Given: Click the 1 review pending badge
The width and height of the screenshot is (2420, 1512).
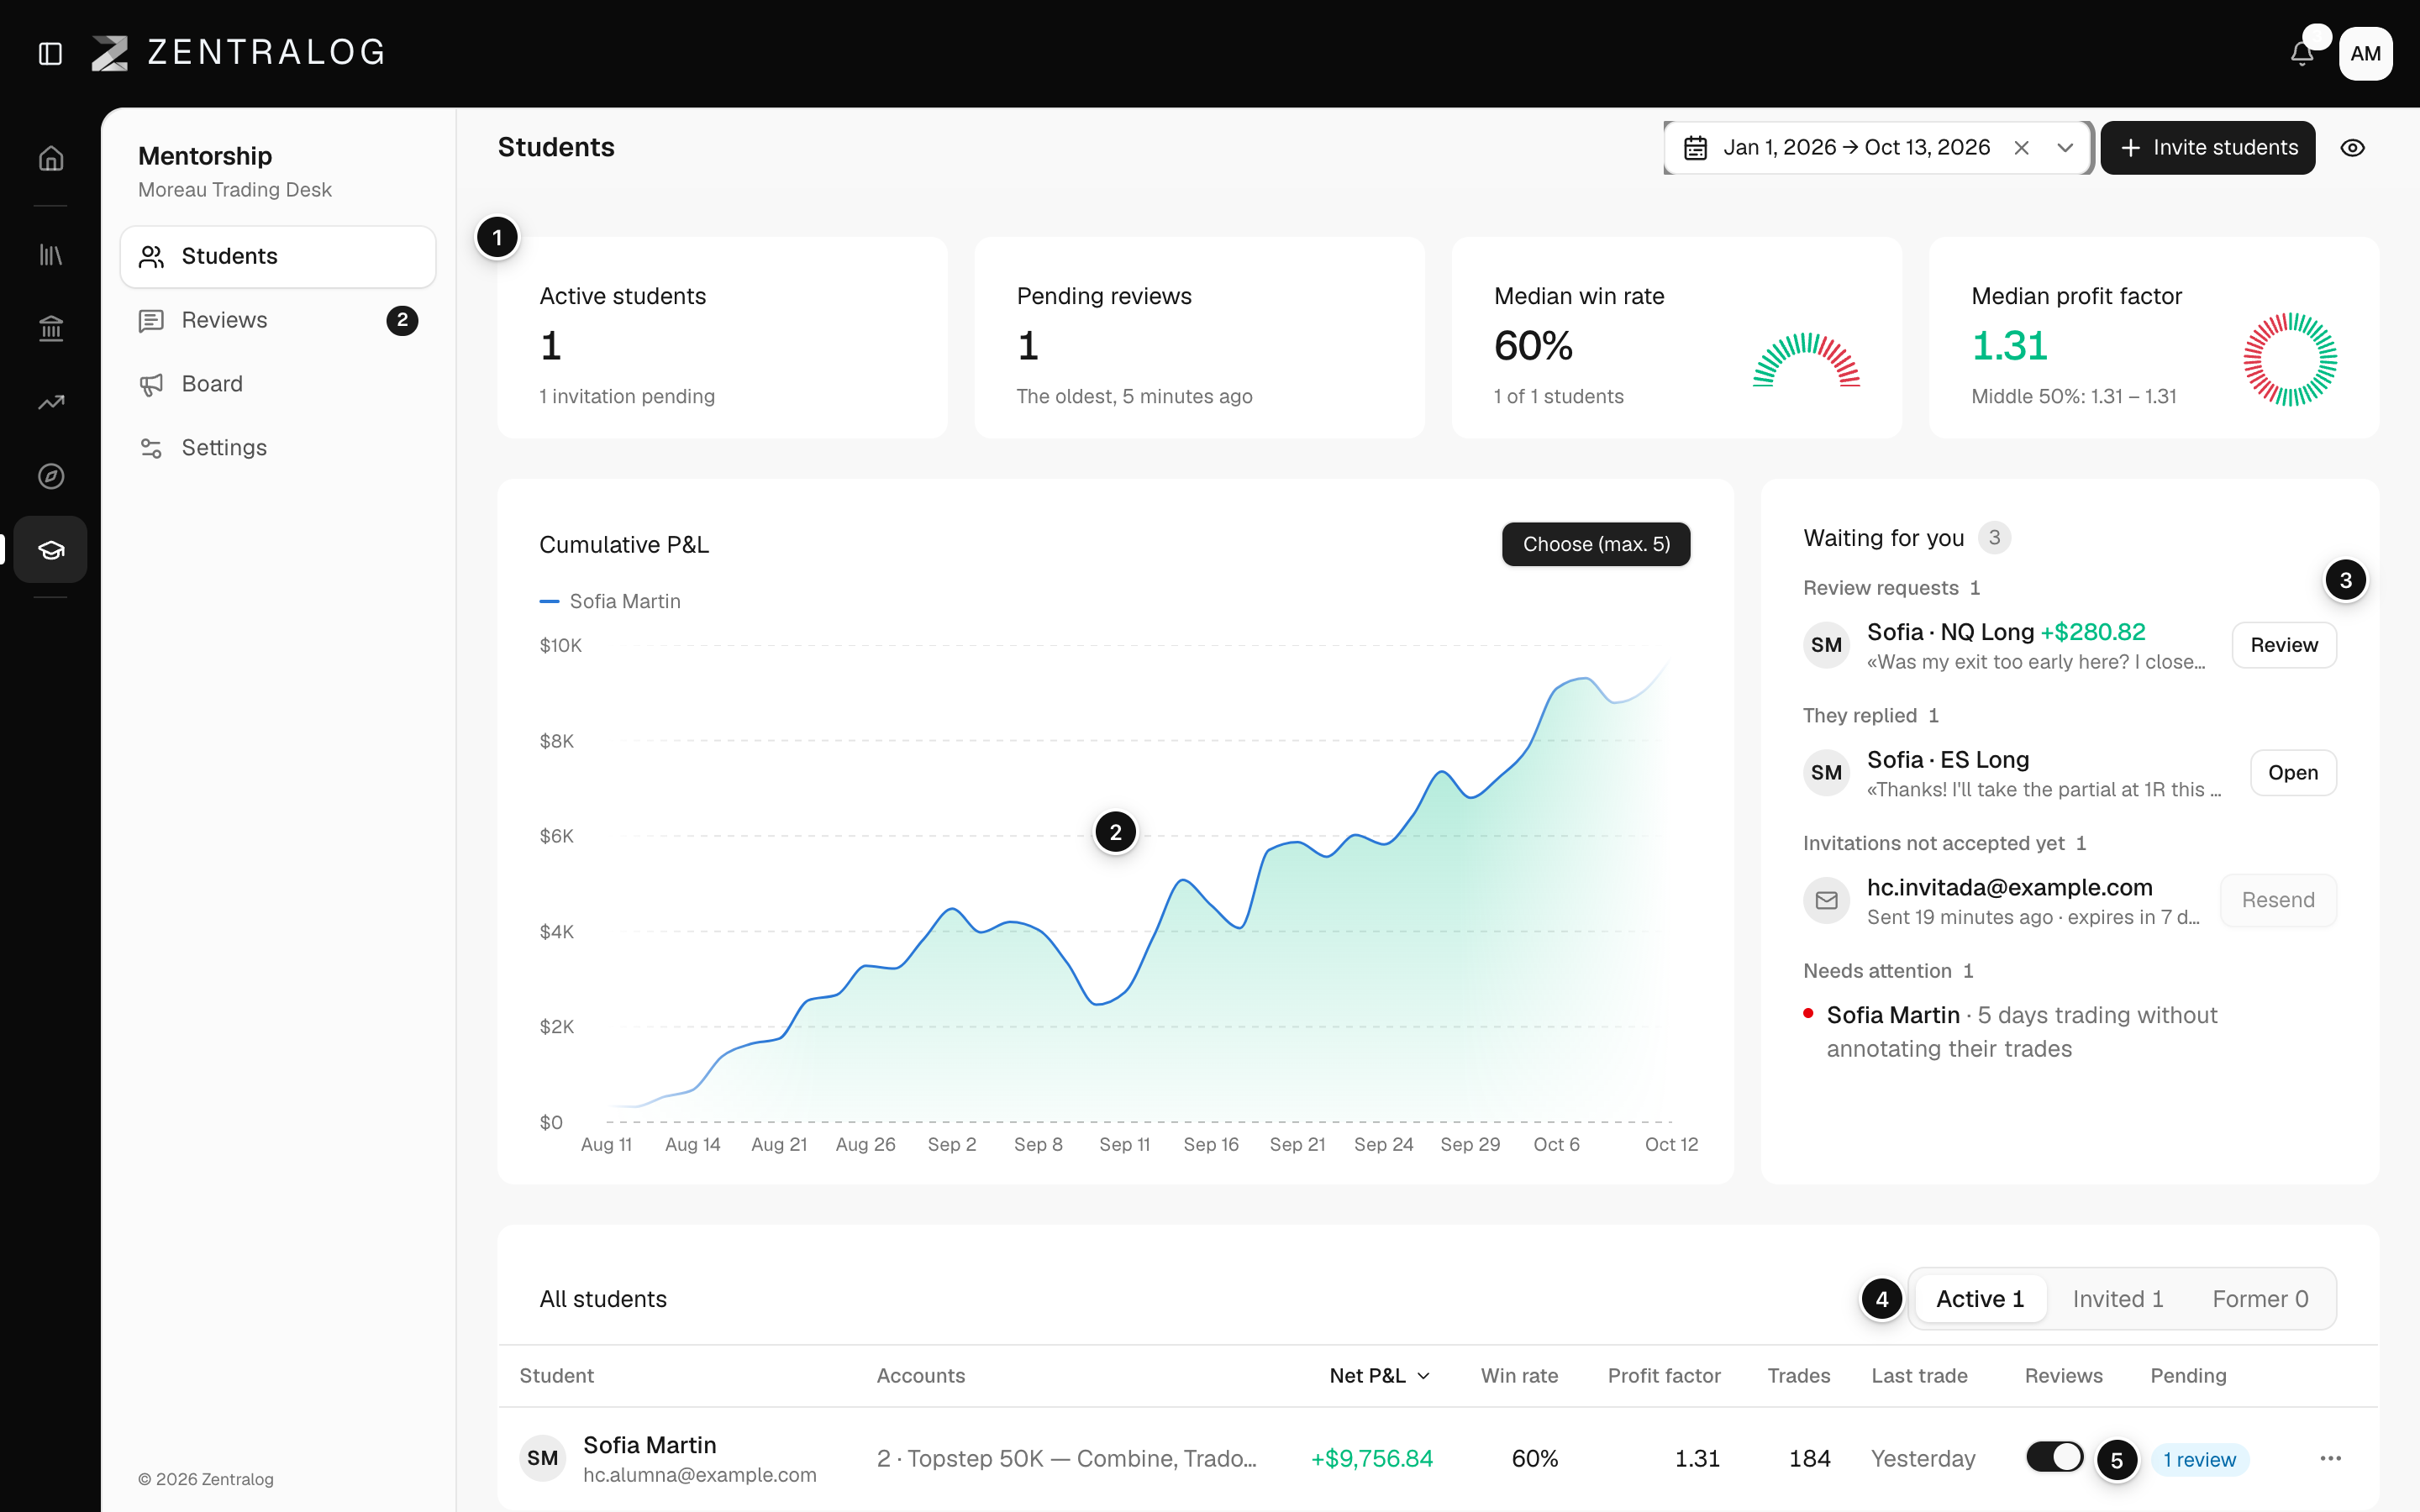Looking at the screenshot, I should 2199,1460.
